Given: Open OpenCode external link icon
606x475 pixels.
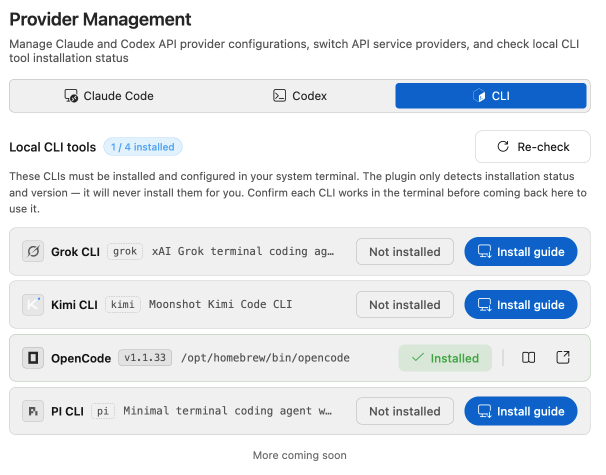Looking at the screenshot, I should [x=563, y=358].
